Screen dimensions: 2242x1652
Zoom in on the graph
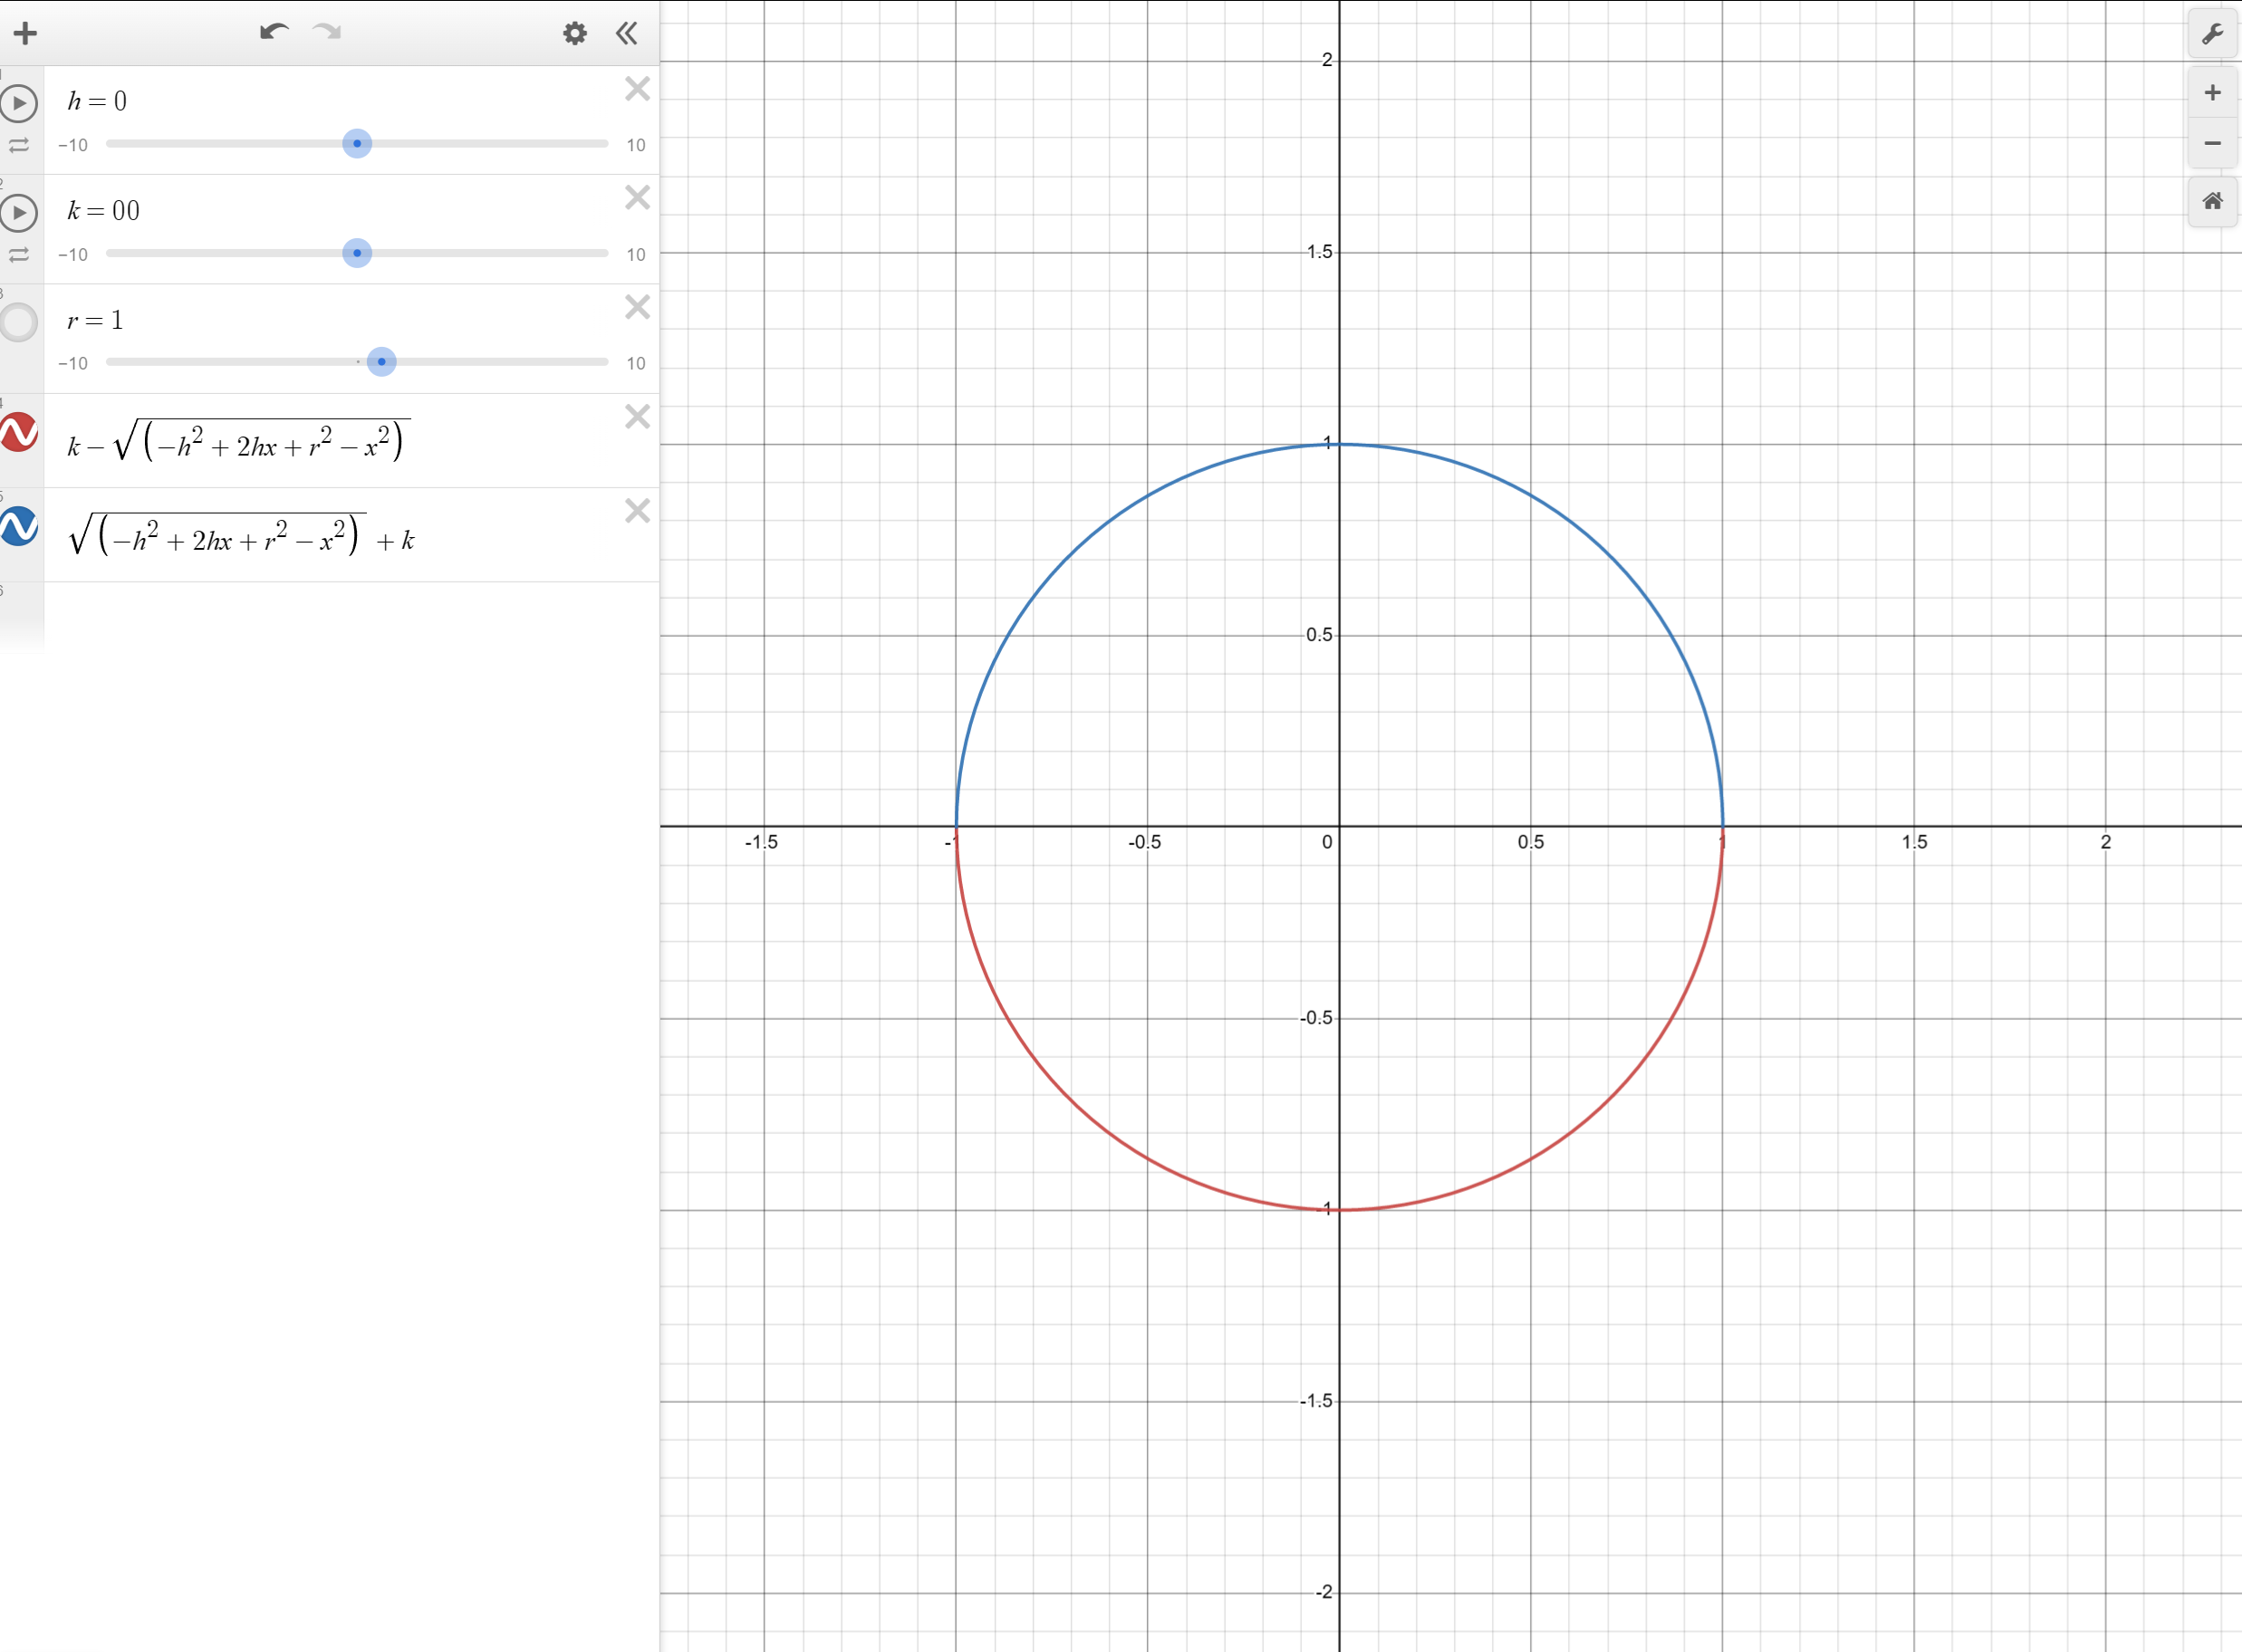pos(2212,93)
